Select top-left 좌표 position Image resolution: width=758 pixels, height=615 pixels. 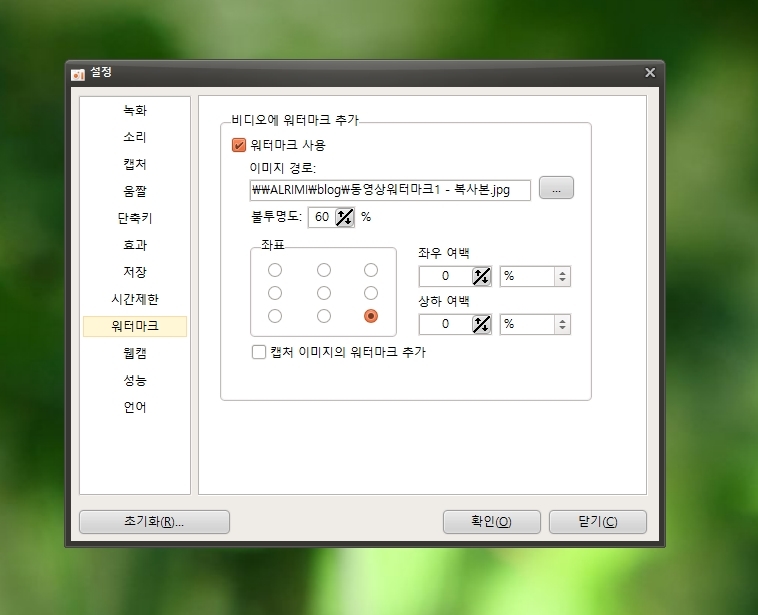pos(275,270)
